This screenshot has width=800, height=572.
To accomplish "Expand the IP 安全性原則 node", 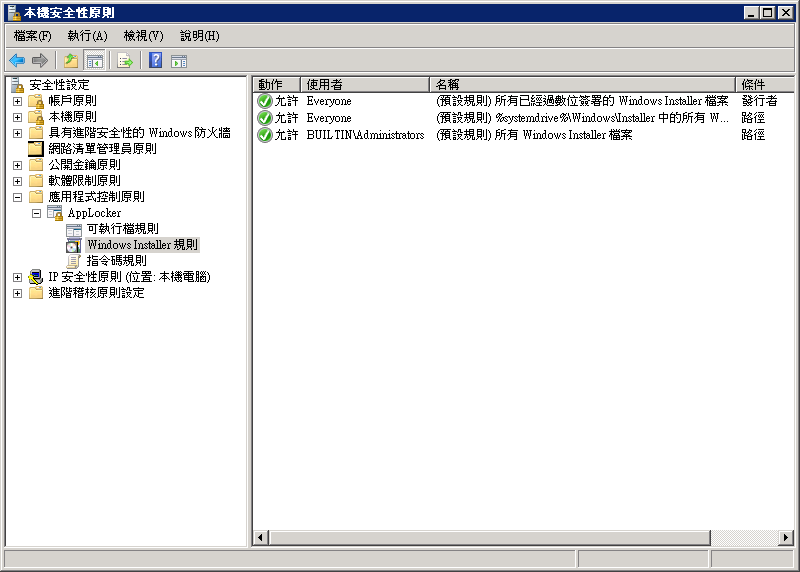I will click(x=17, y=277).
